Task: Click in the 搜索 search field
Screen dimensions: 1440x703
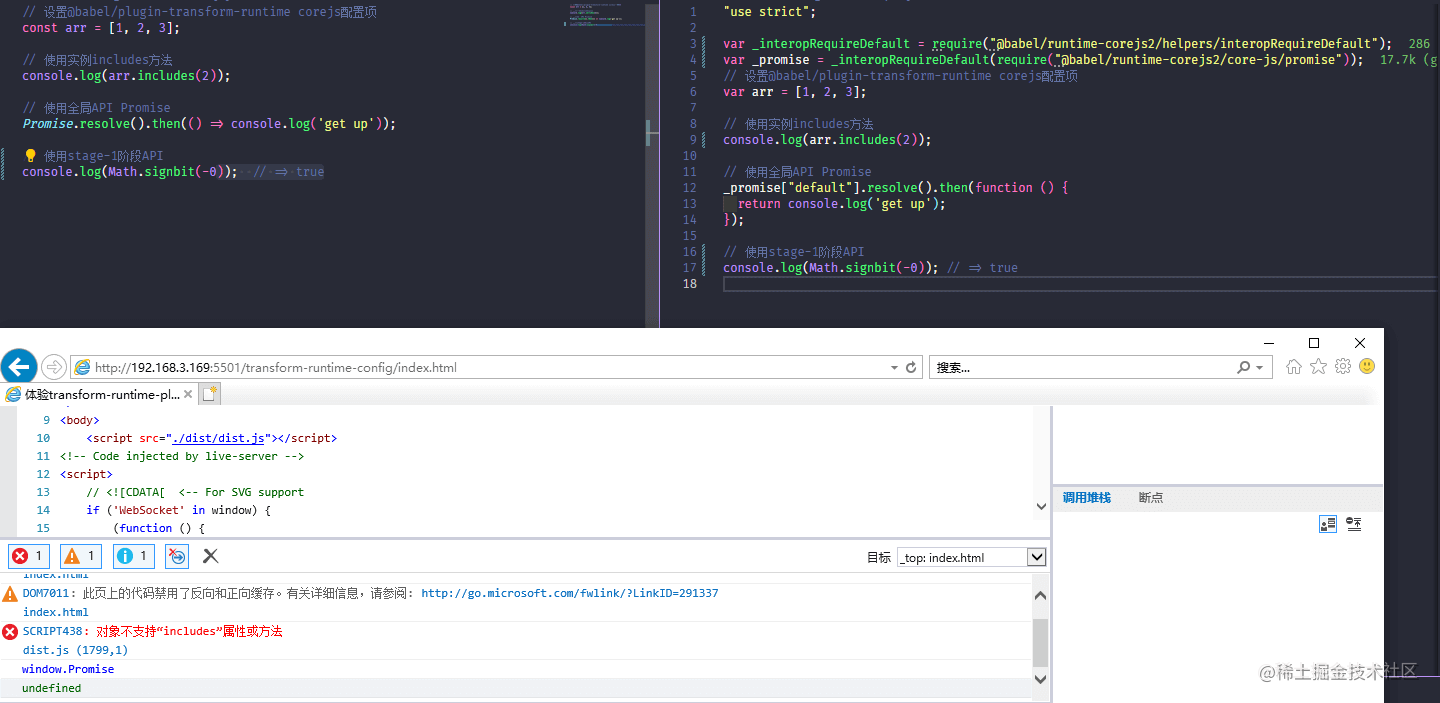Action: click(x=1084, y=367)
